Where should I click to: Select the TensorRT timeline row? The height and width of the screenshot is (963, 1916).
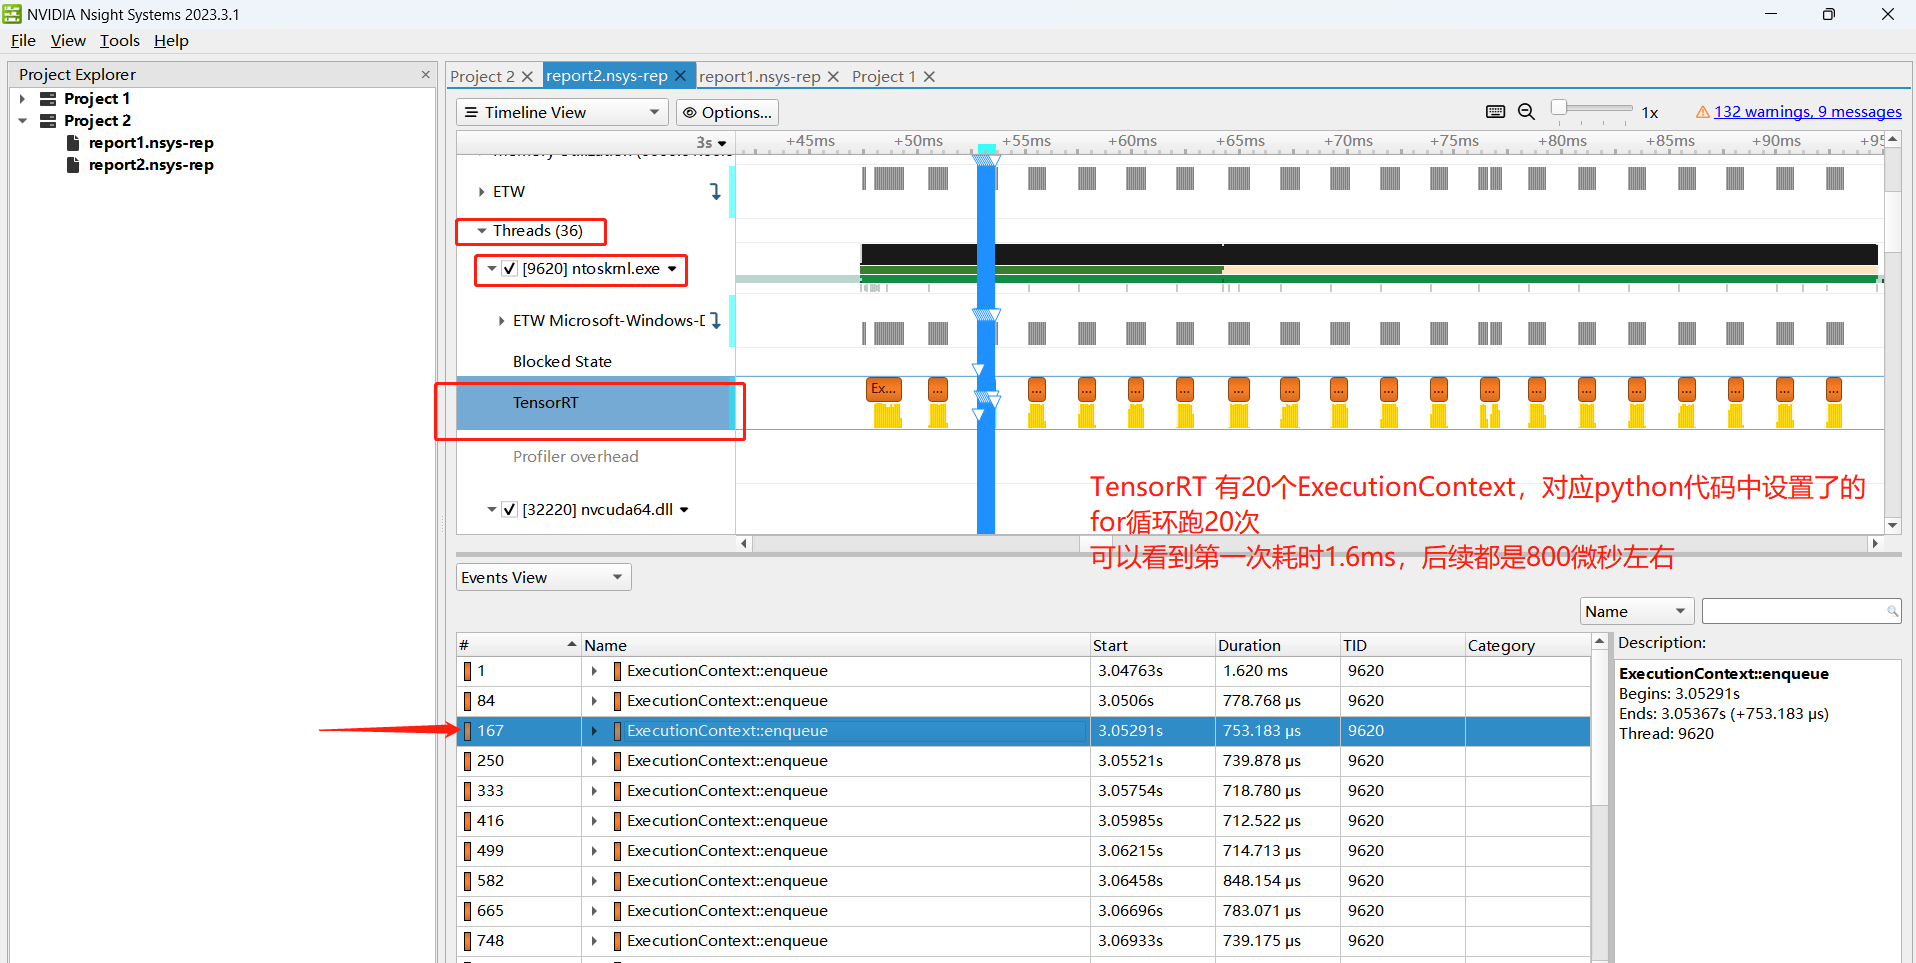595,403
